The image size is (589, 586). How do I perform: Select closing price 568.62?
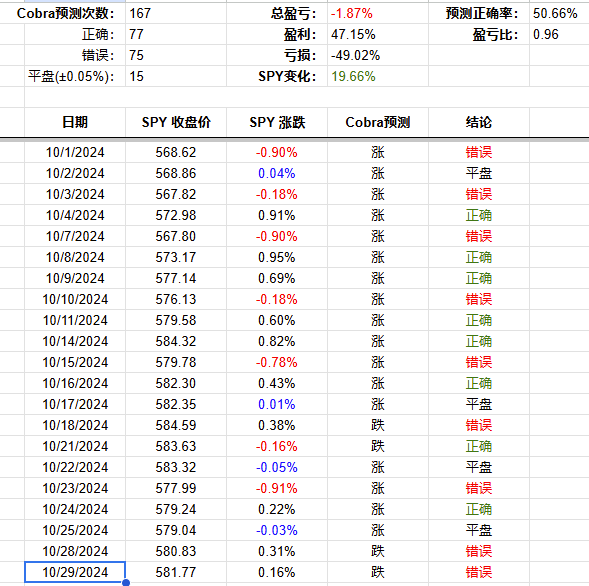176,153
